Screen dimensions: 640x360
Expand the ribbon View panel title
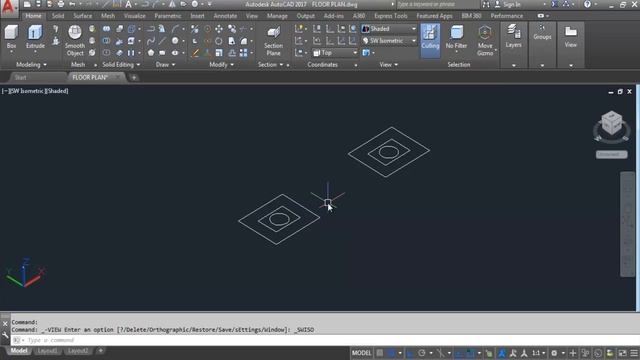389,64
